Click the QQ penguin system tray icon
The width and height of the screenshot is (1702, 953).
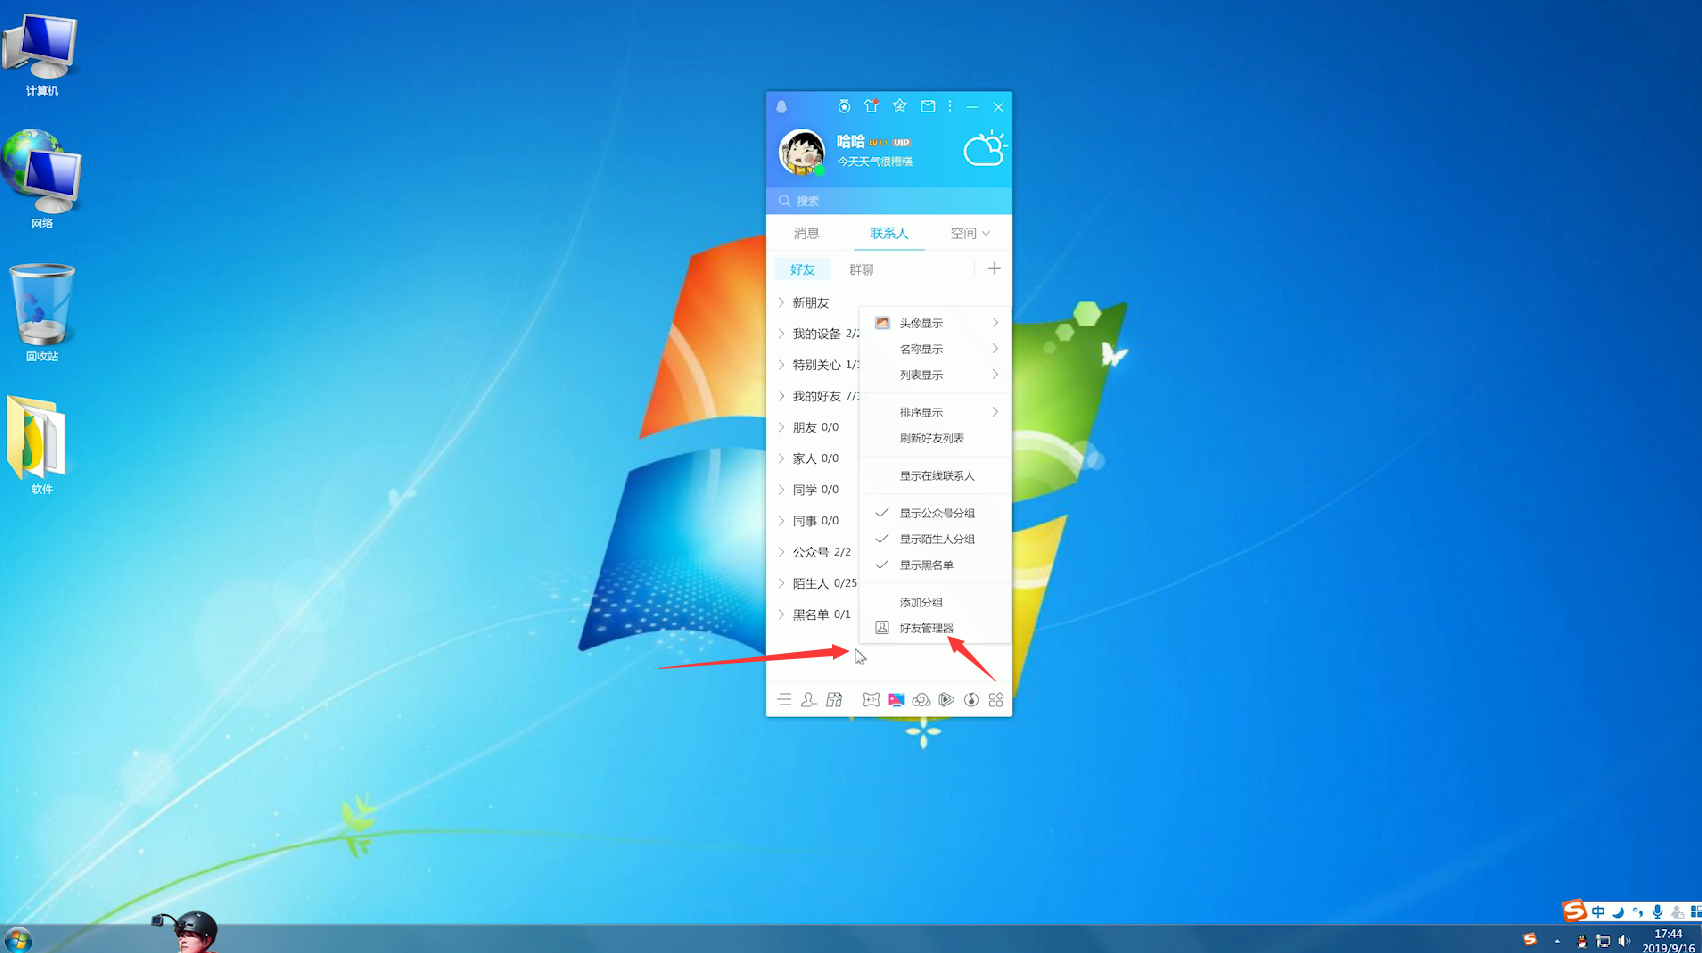pos(1581,941)
